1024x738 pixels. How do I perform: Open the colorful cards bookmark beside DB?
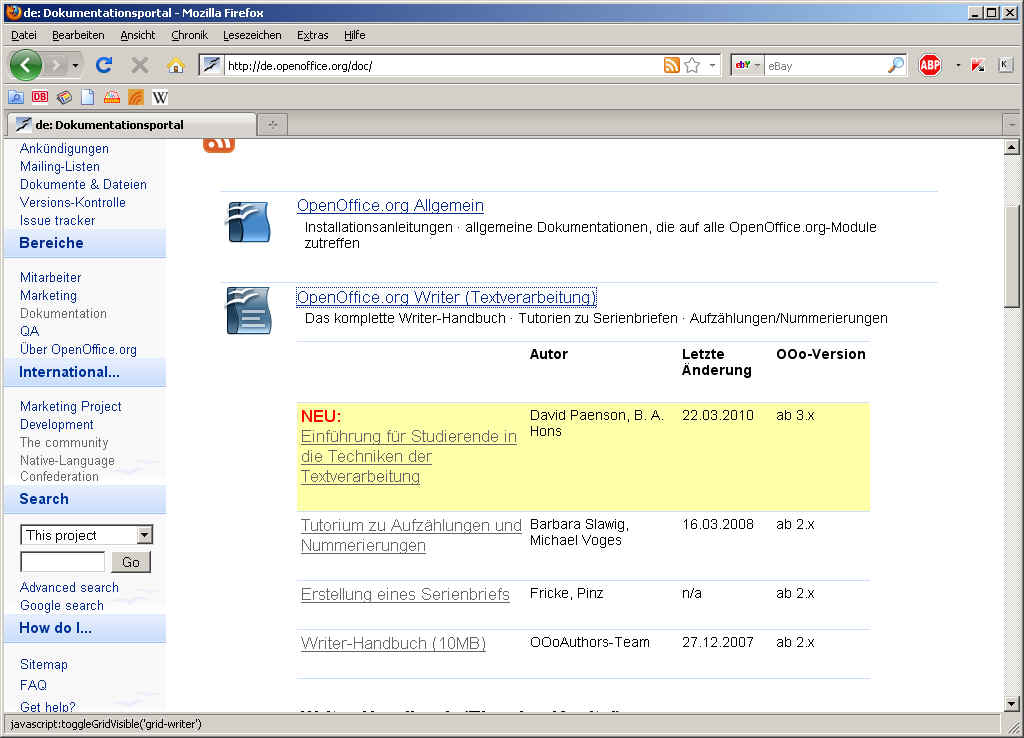(64, 97)
